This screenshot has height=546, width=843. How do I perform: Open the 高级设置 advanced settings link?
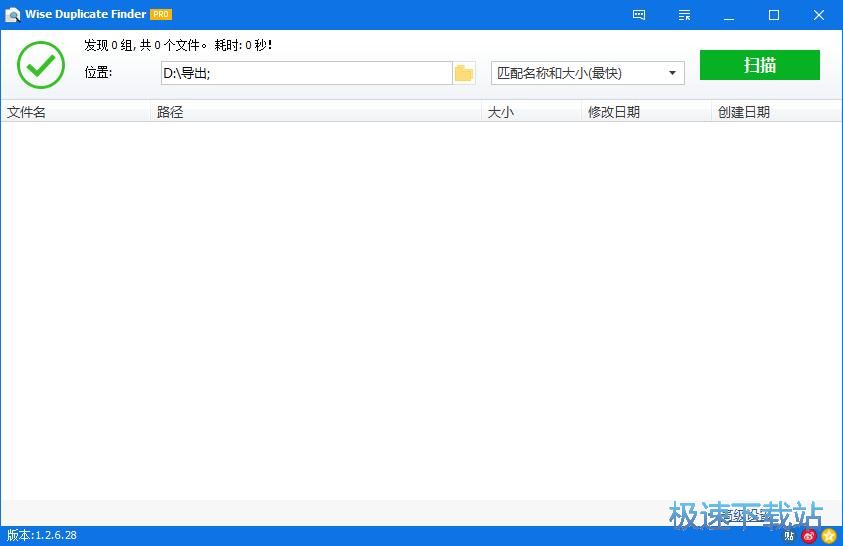point(745,515)
